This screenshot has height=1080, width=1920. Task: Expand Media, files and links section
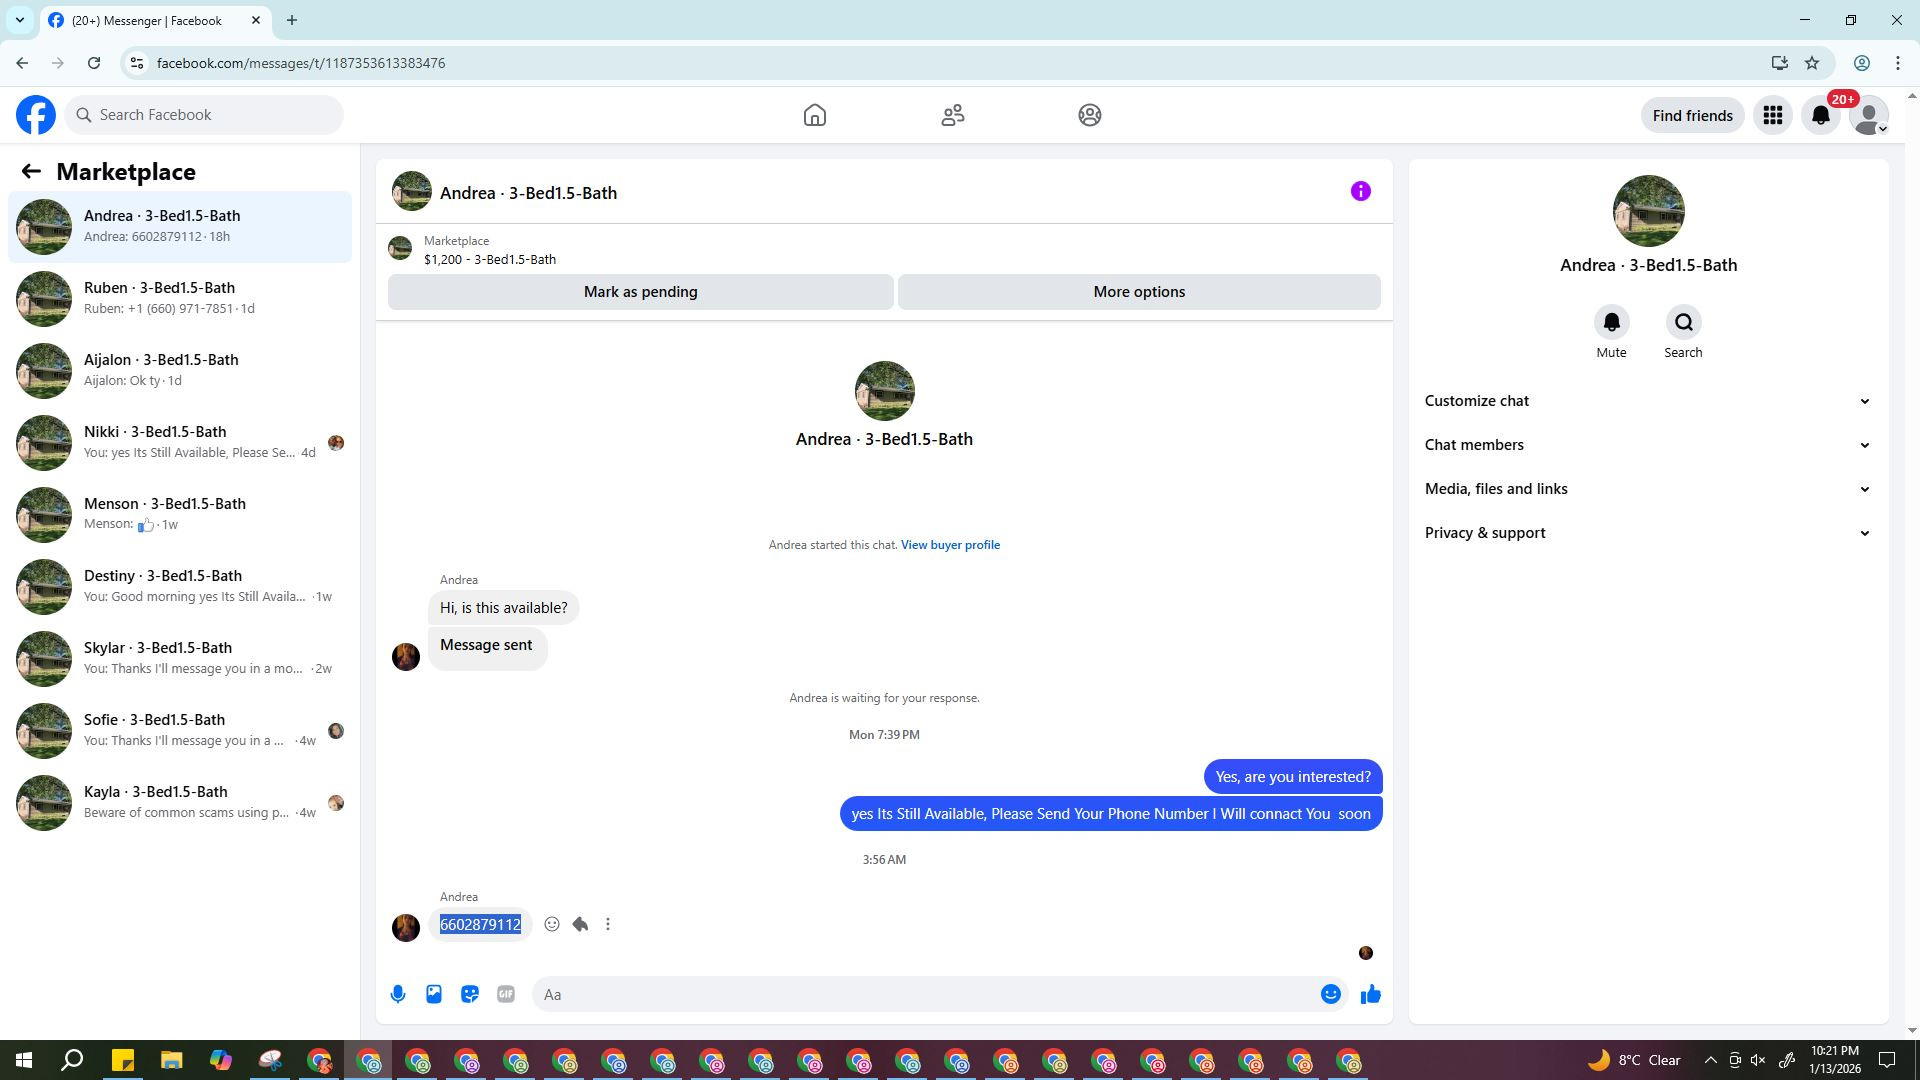1647,489
